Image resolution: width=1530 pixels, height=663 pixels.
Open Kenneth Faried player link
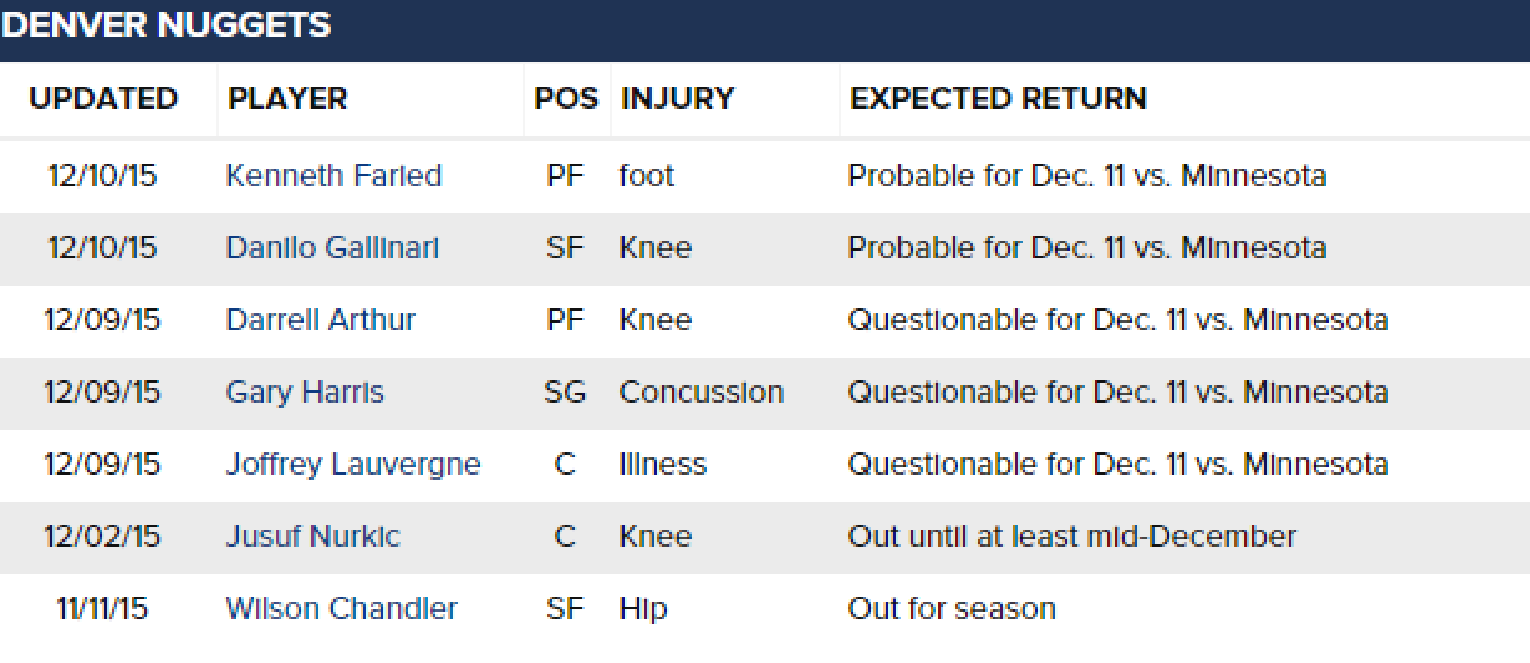click(x=334, y=176)
